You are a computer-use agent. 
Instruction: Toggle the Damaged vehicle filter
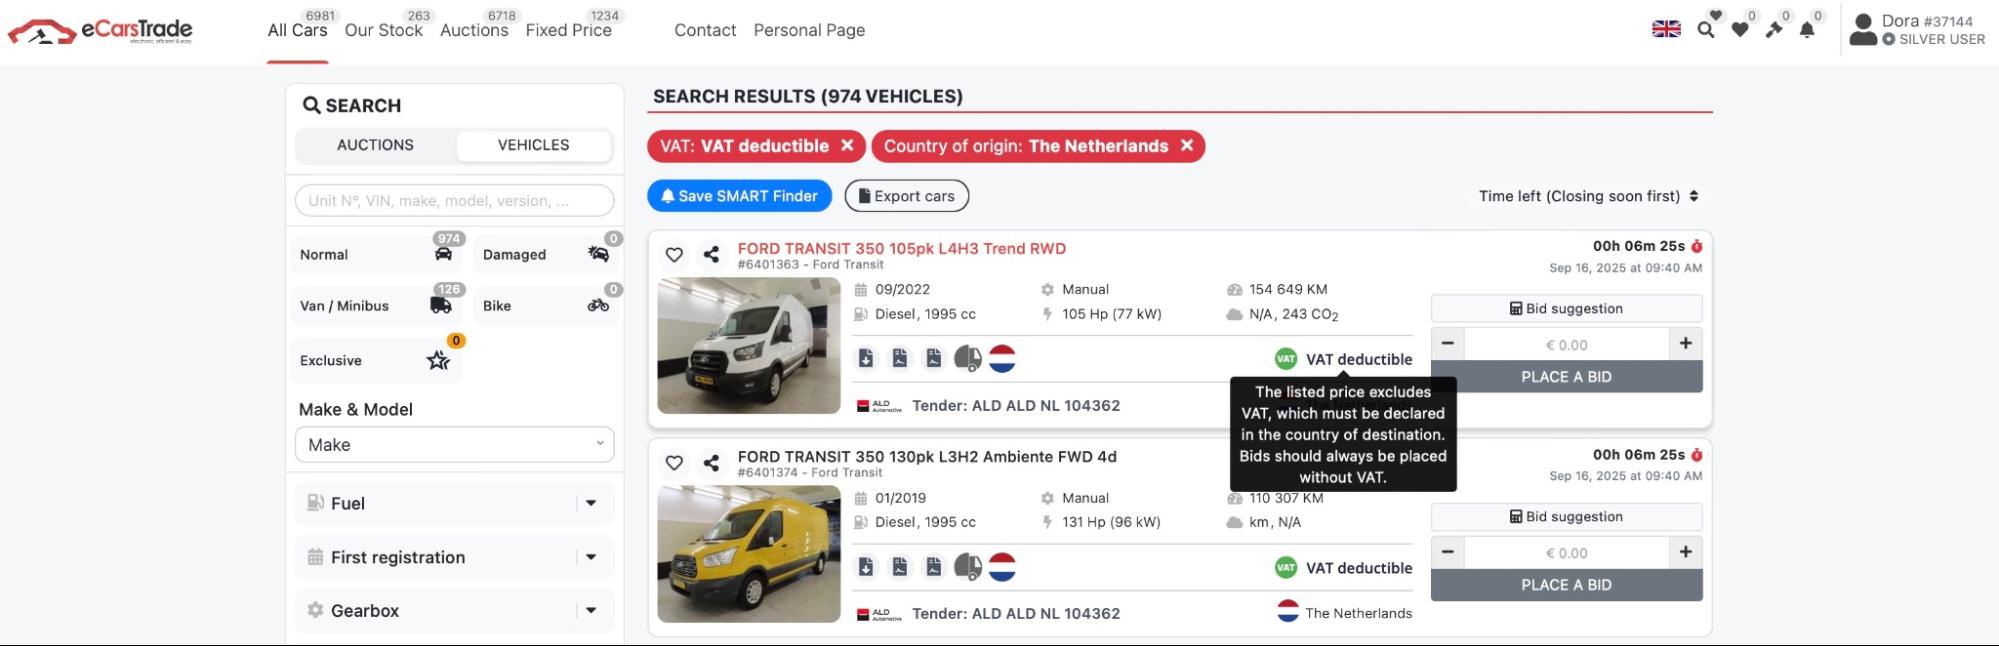pyautogui.click(x=546, y=255)
